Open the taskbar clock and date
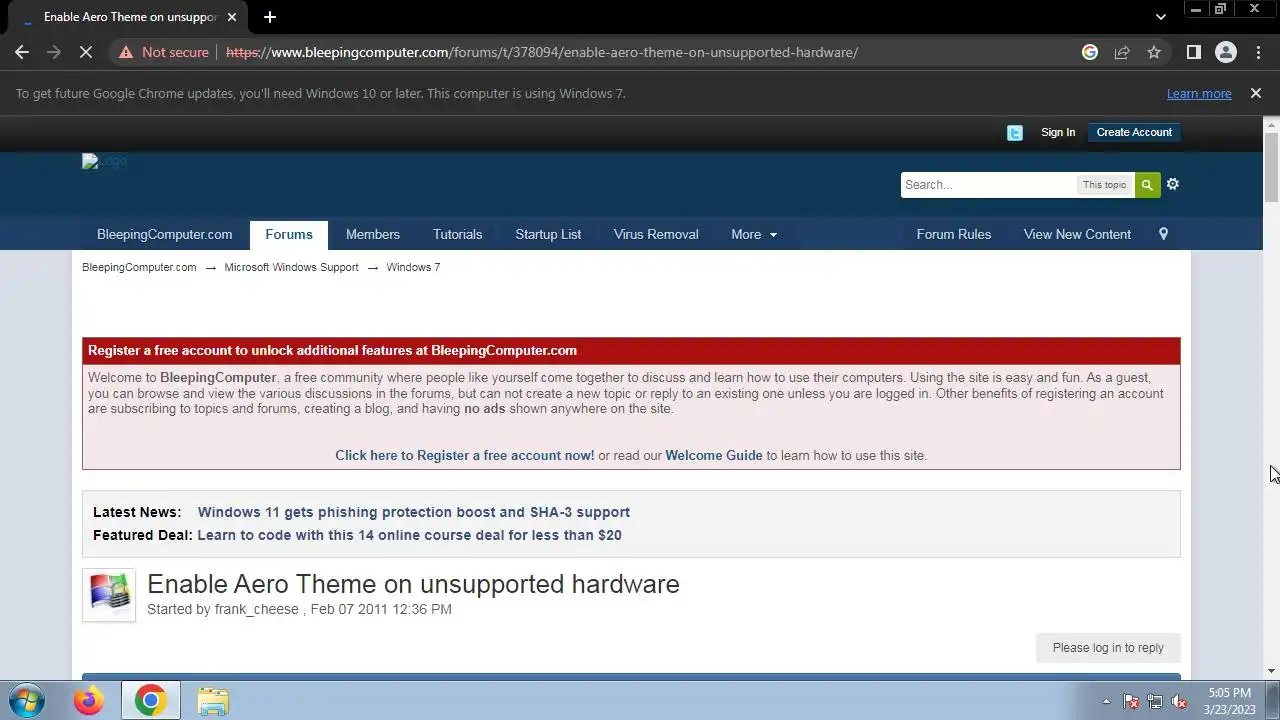This screenshot has width=1280, height=720. click(1229, 701)
